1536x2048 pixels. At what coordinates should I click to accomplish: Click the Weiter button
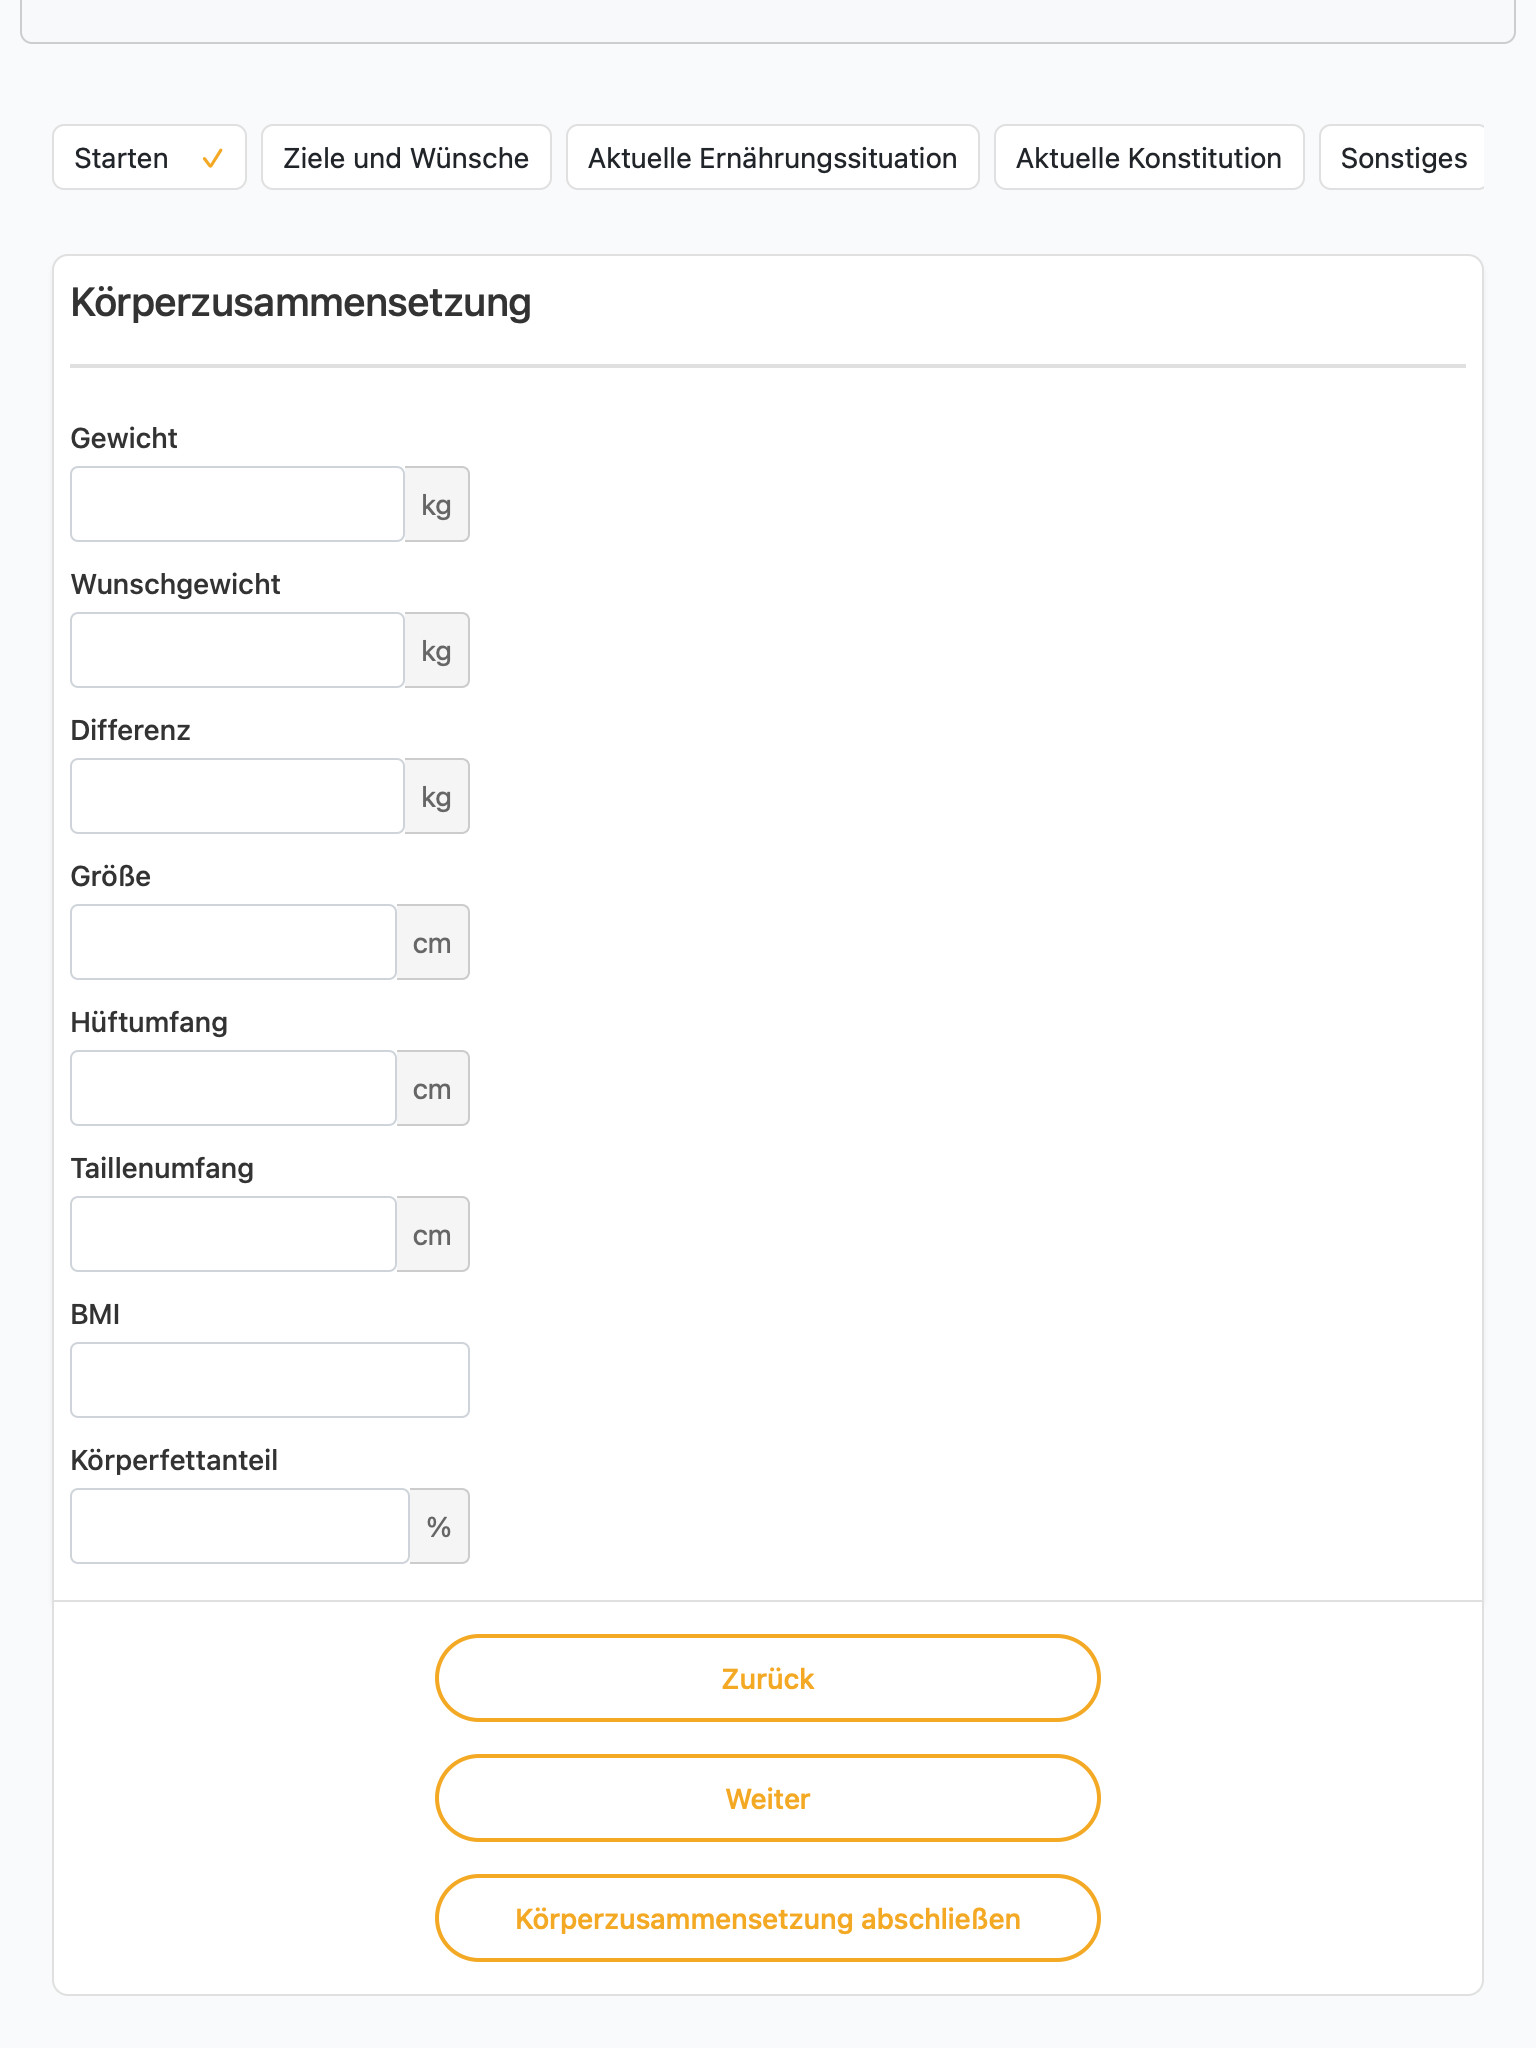pyautogui.click(x=768, y=1798)
